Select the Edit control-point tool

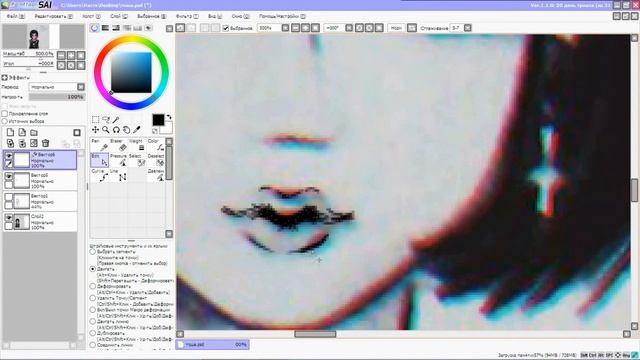coord(100,160)
